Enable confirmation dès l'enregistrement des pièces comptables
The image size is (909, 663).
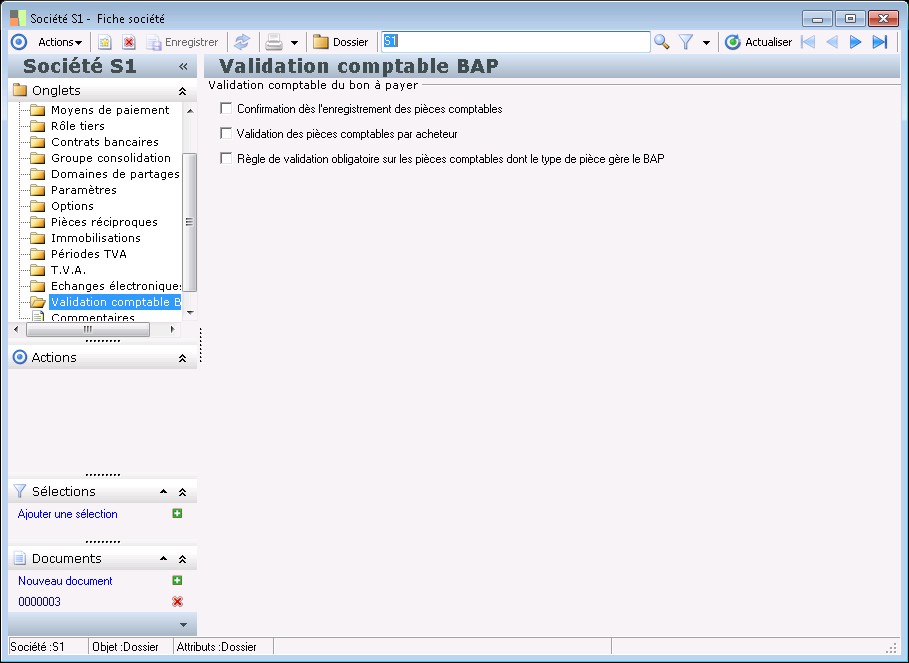(226, 109)
